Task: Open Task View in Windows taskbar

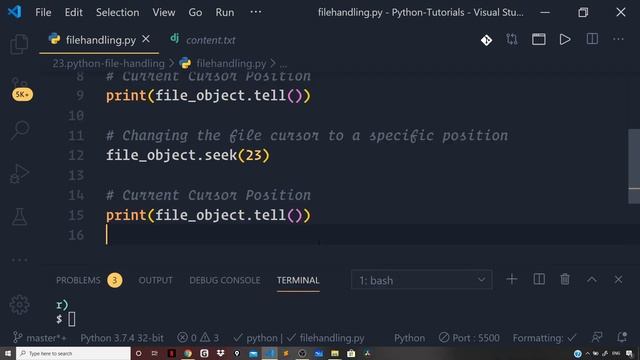Action: click(155, 353)
